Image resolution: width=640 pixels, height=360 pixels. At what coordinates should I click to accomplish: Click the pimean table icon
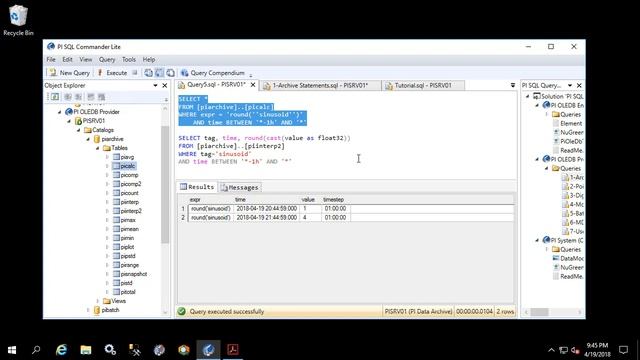(x=116, y=229)
